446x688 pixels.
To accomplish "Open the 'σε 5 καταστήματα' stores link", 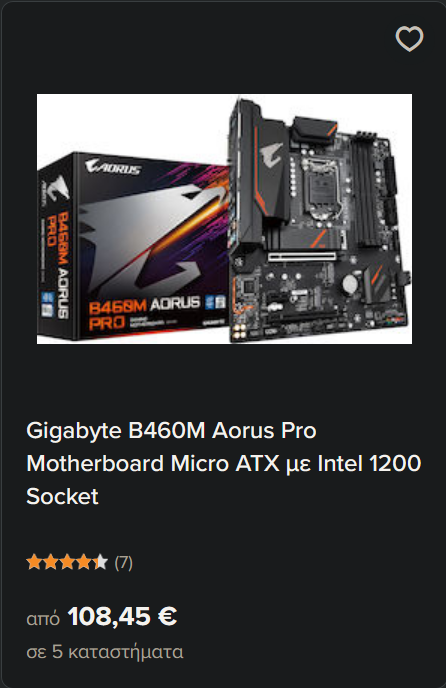I will (104, 652).
